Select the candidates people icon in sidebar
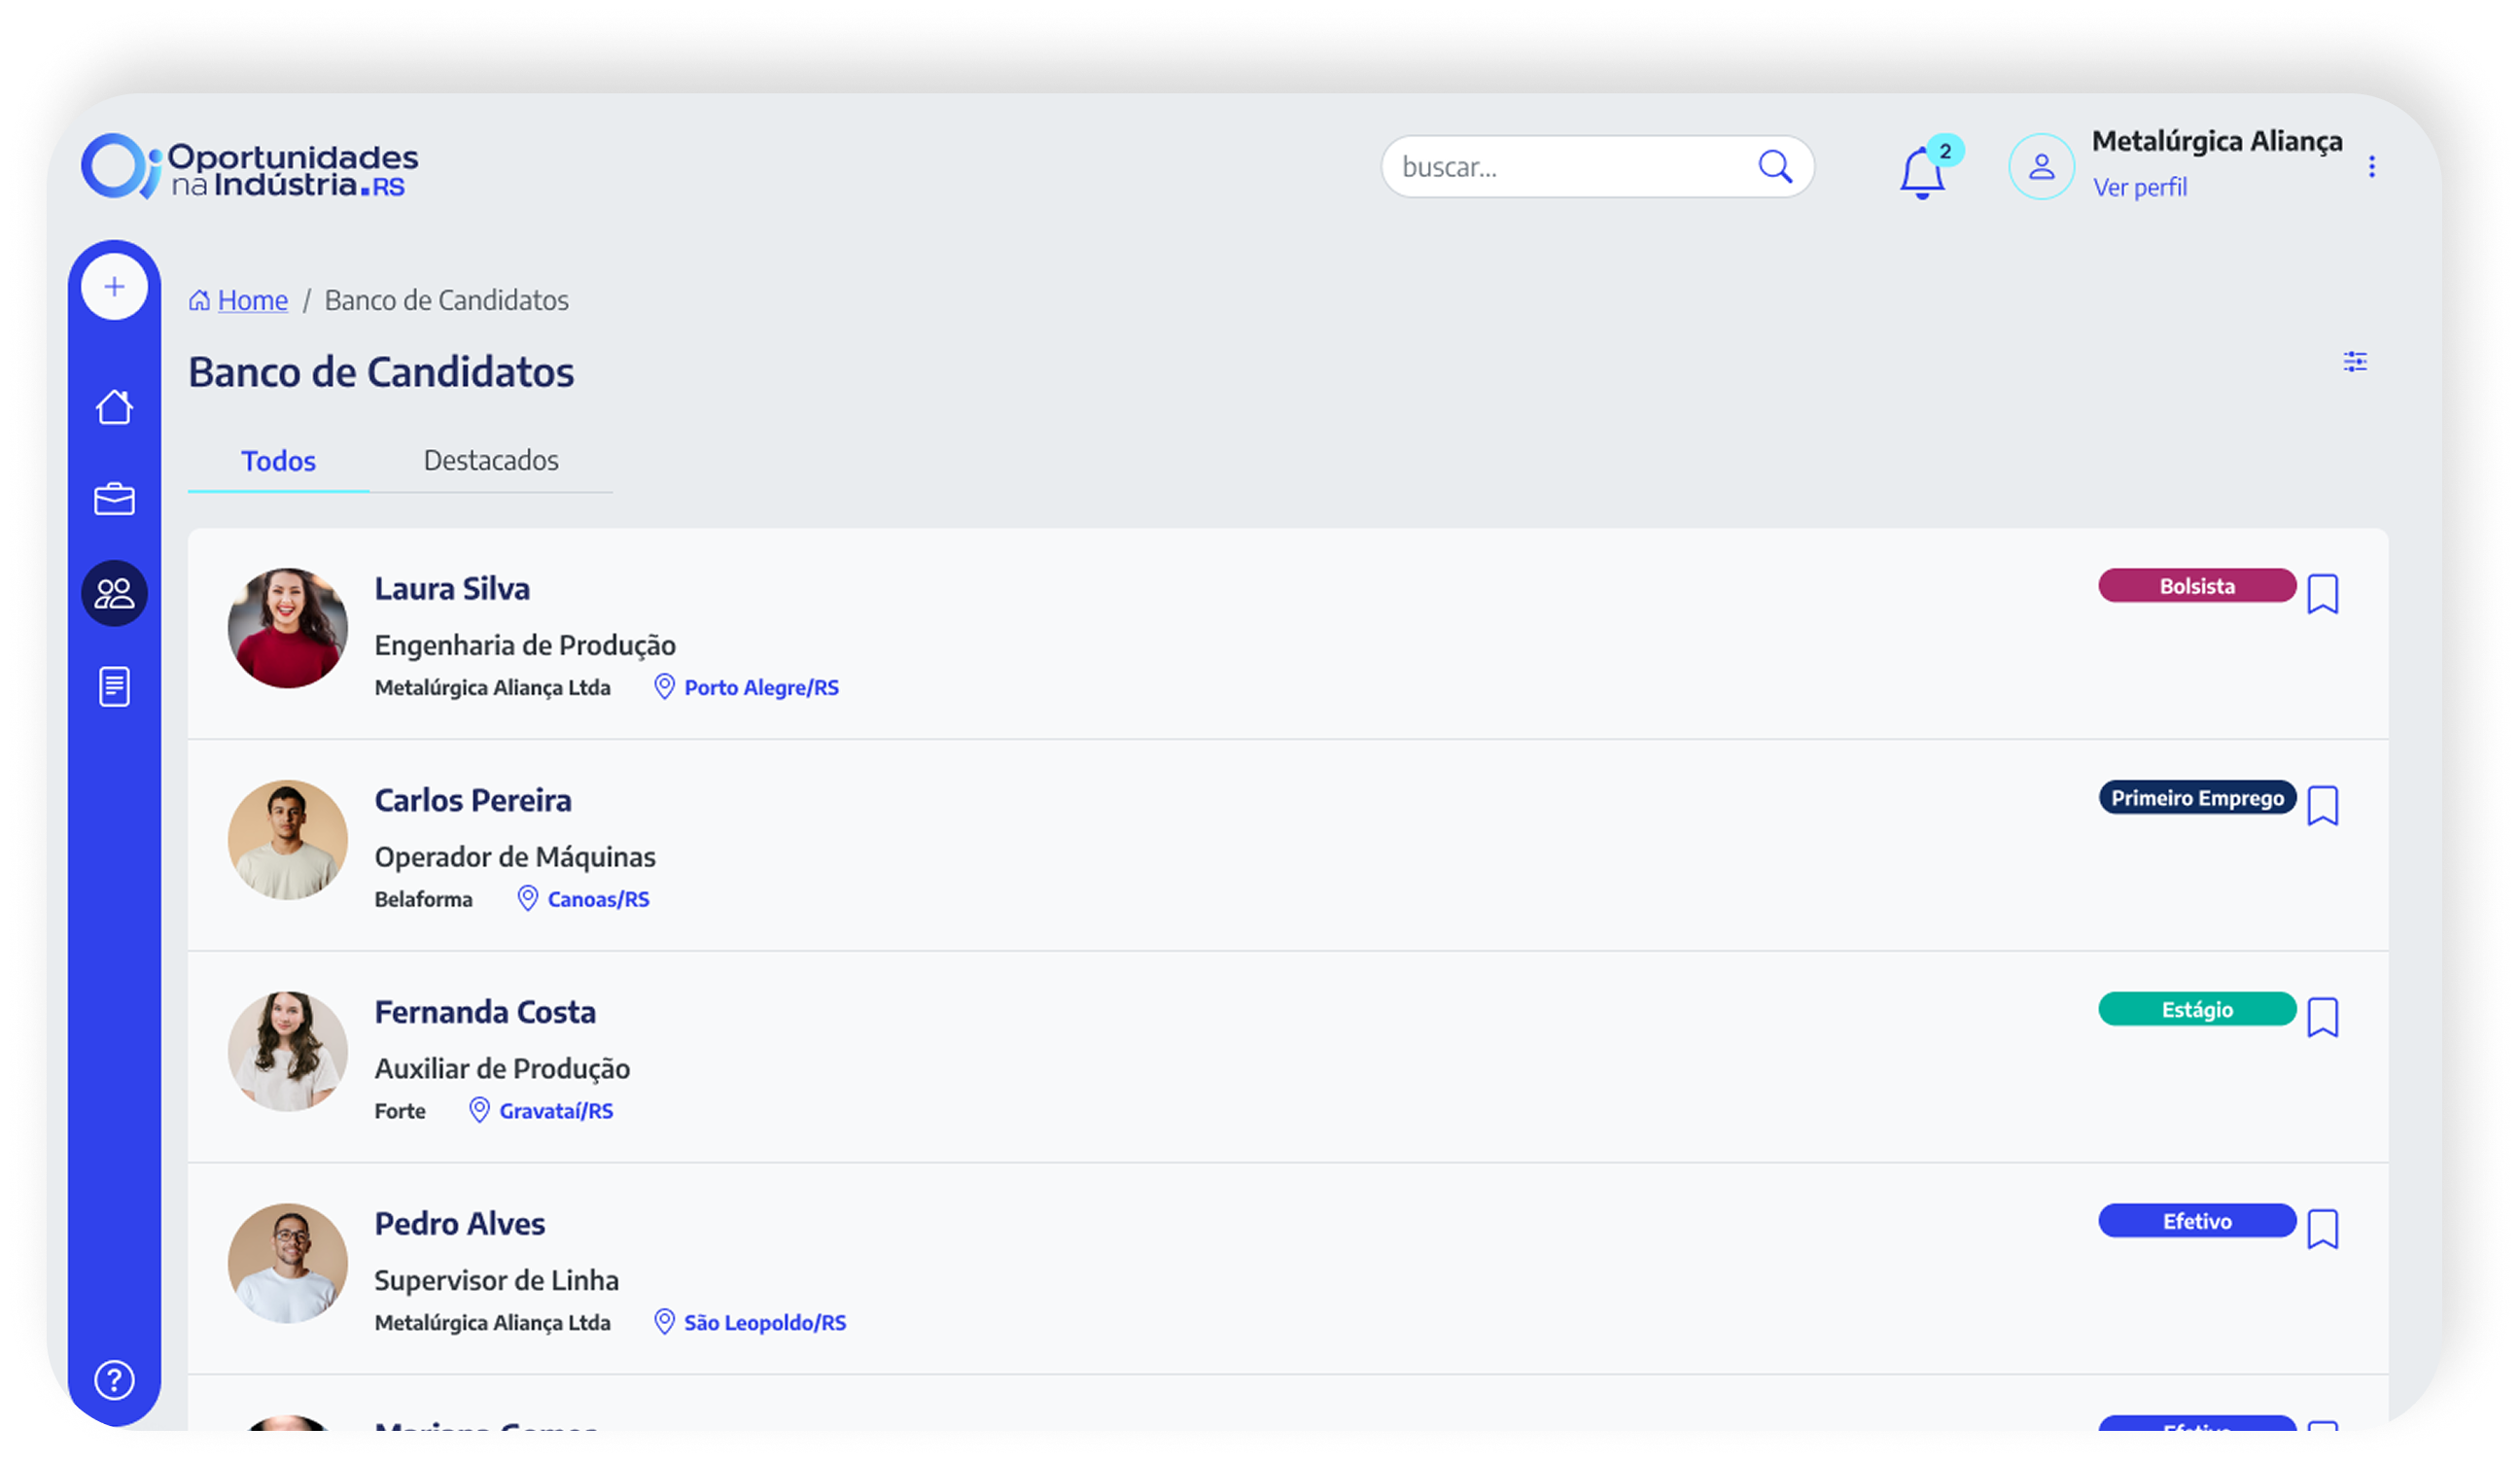 click(114, 593)
